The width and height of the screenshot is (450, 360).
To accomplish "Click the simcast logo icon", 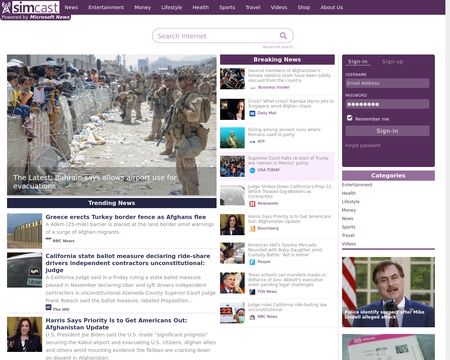I will click(x=6, y=7).
